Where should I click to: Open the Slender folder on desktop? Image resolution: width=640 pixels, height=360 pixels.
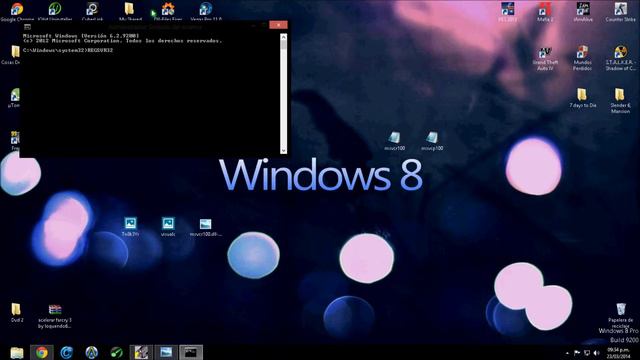(620, 100)
